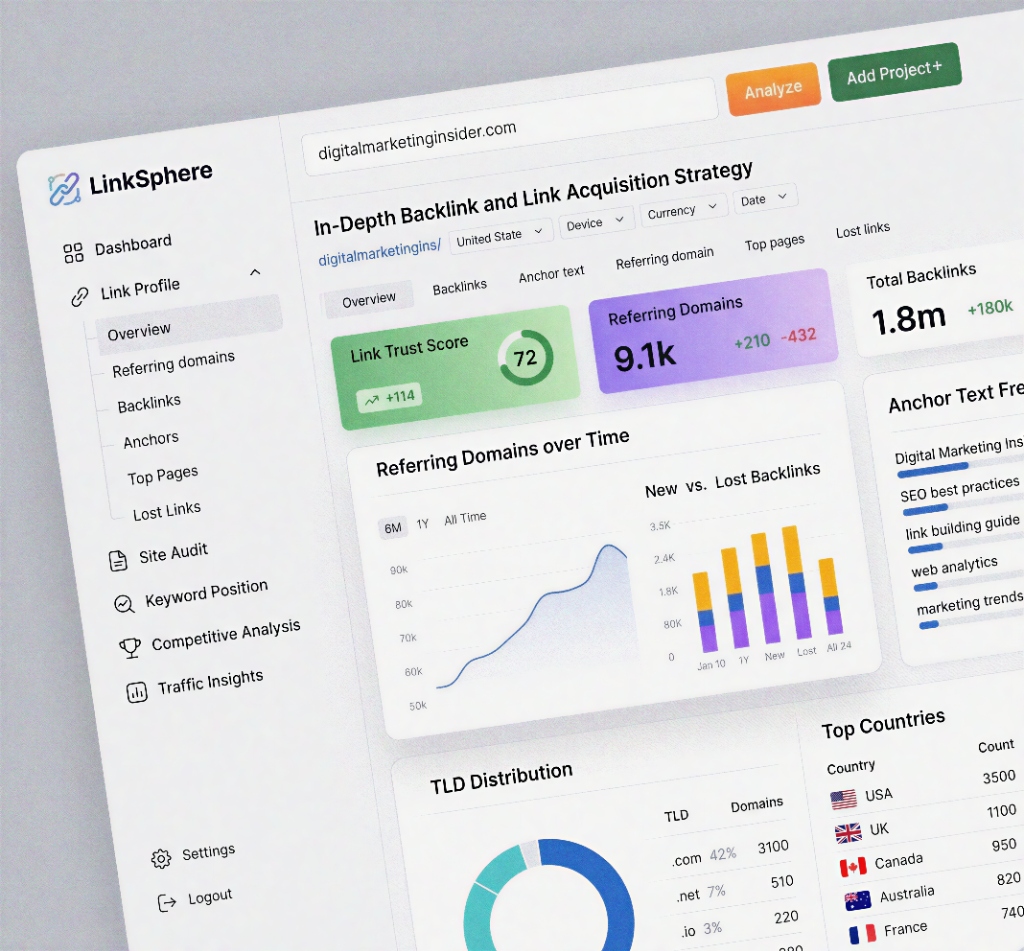Open Dashboard grid icon
This screenshot has height=951, width=1024.
pos(73,253)
